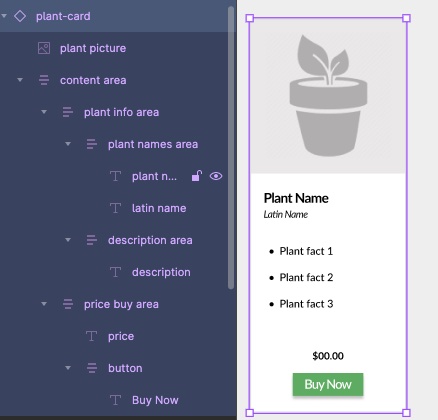
Task: Collapse the content area group
Action: pyautogui.click(x=20, y=80)
